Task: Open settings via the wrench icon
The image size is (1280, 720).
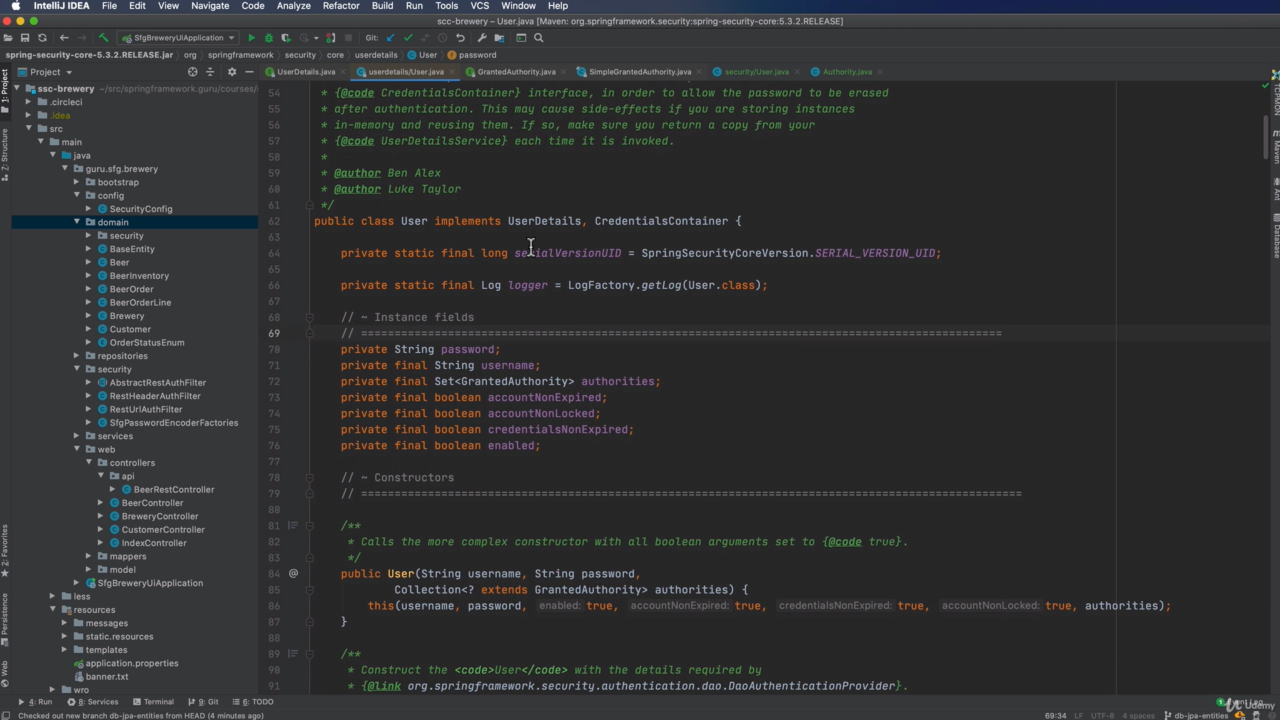Action: click(x=482, y=38)
